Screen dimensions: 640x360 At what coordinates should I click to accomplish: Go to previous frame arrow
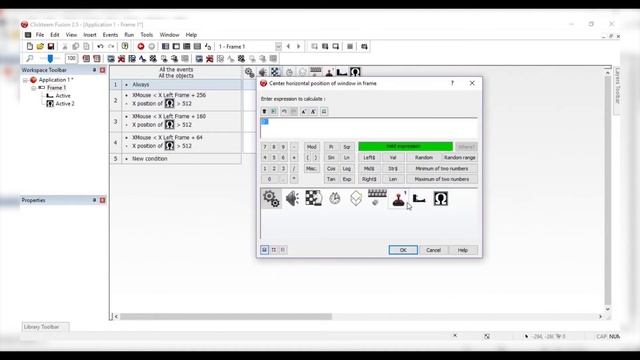click(x=288, y=47)
